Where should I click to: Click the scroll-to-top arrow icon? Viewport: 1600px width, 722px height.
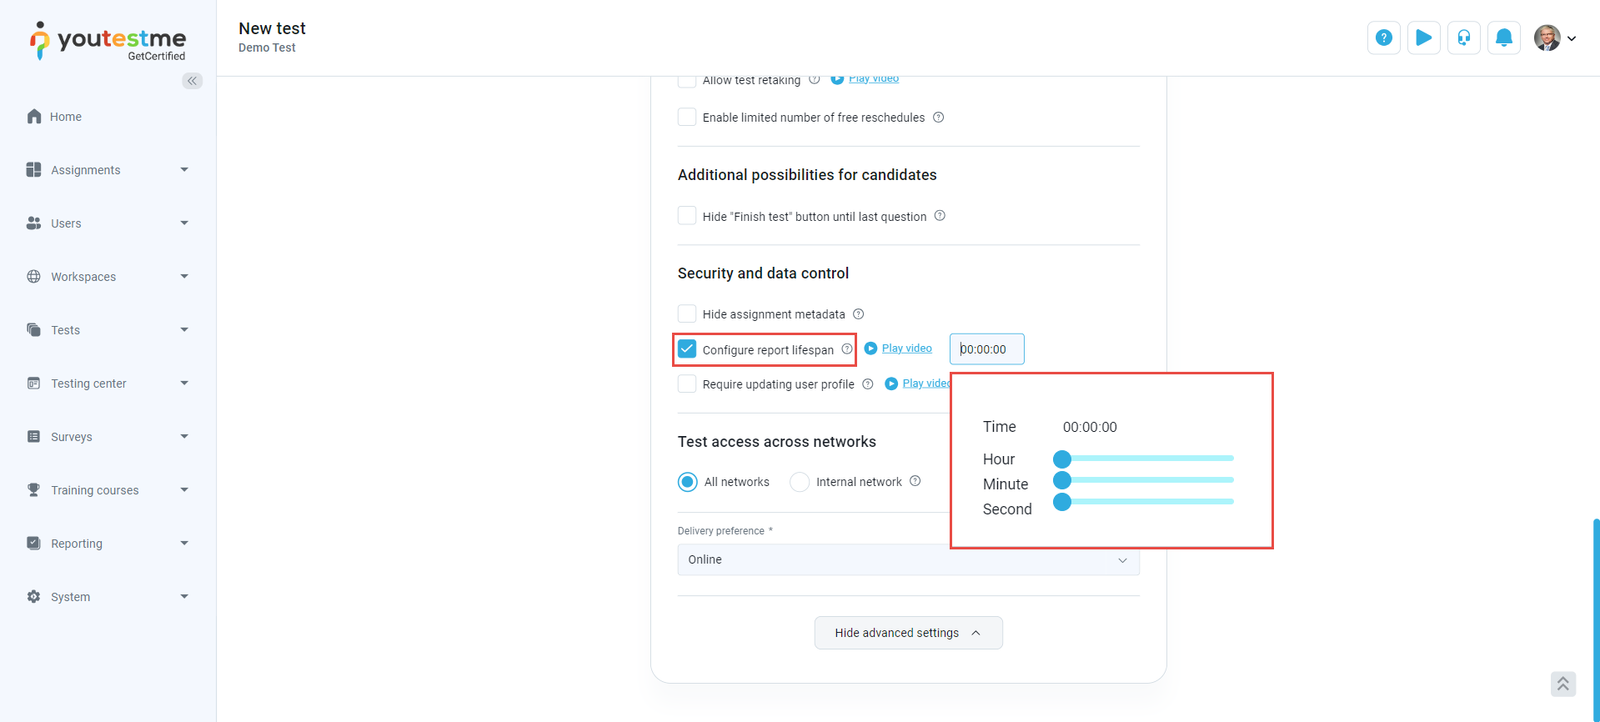1563,684
